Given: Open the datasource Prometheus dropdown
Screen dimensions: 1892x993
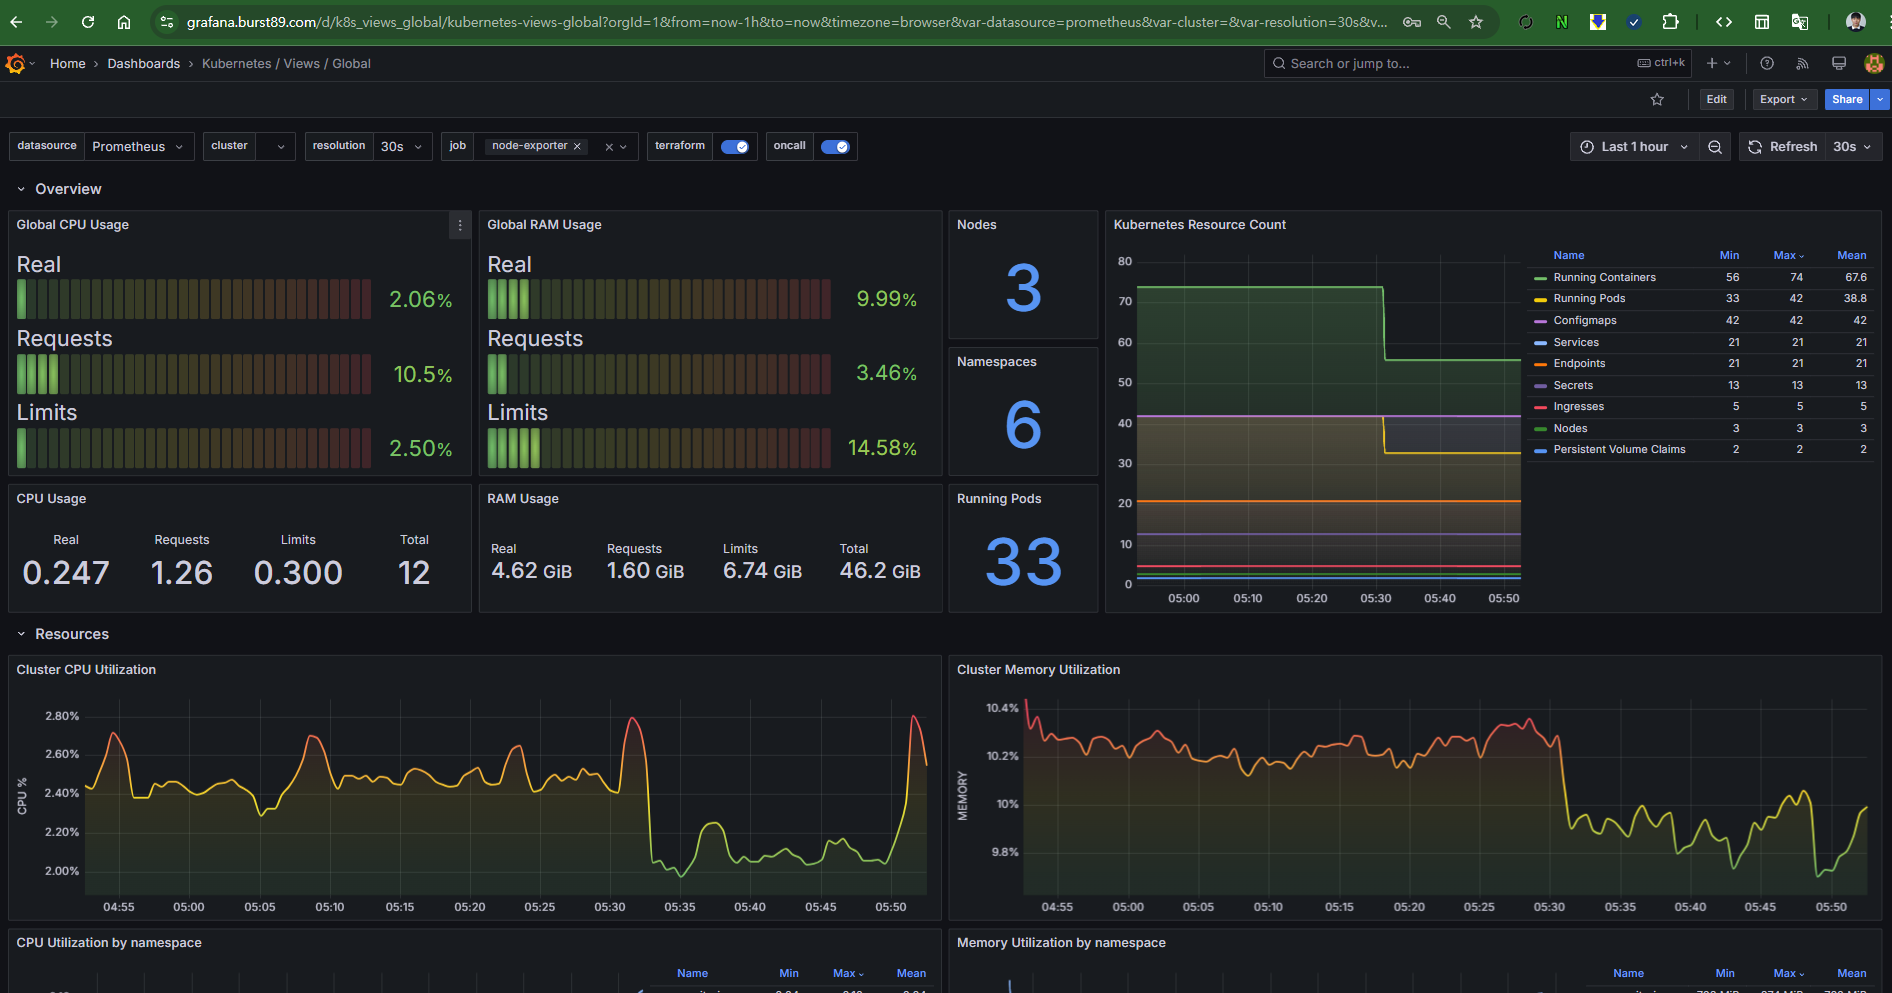Looking at the screenshot, I should tap(138, 147).
